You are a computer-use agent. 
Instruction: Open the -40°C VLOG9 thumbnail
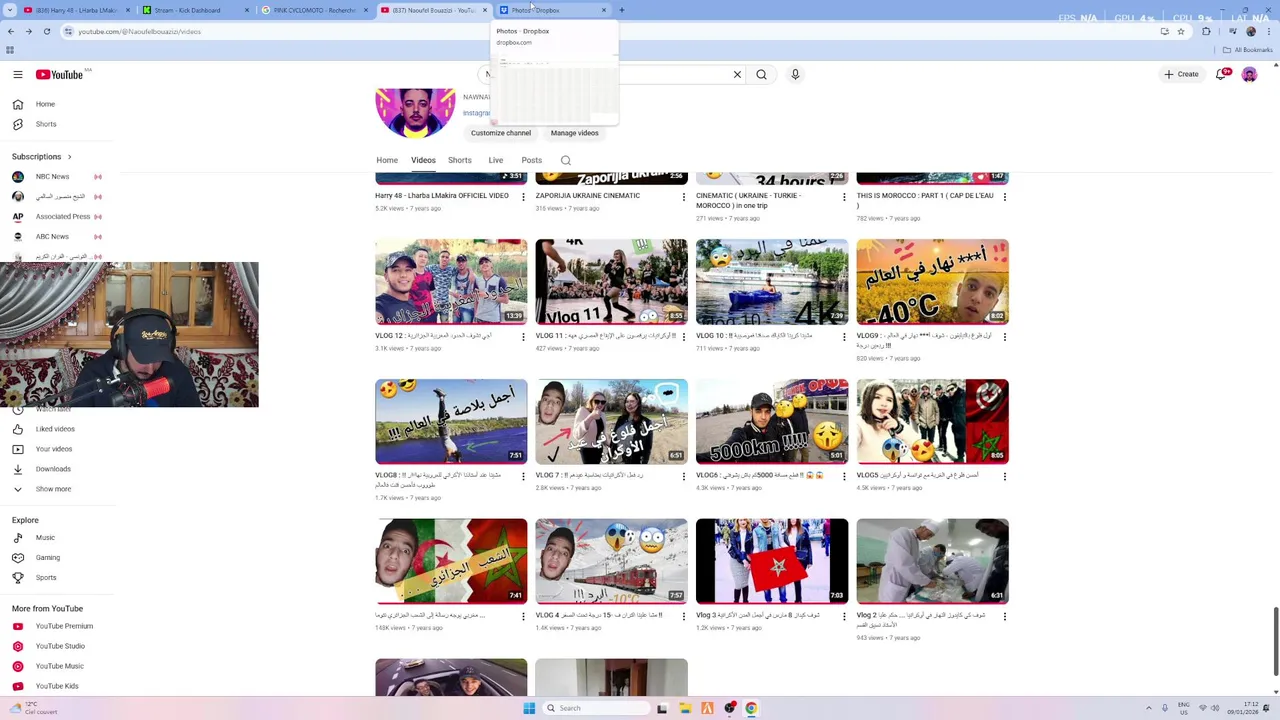(x=933, y=282)
